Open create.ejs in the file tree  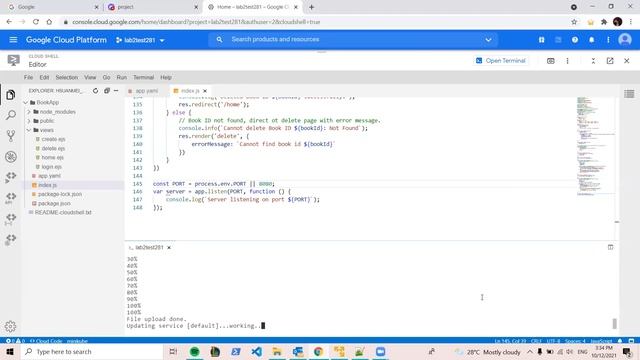pyautogui.click(x=53, y=139)
